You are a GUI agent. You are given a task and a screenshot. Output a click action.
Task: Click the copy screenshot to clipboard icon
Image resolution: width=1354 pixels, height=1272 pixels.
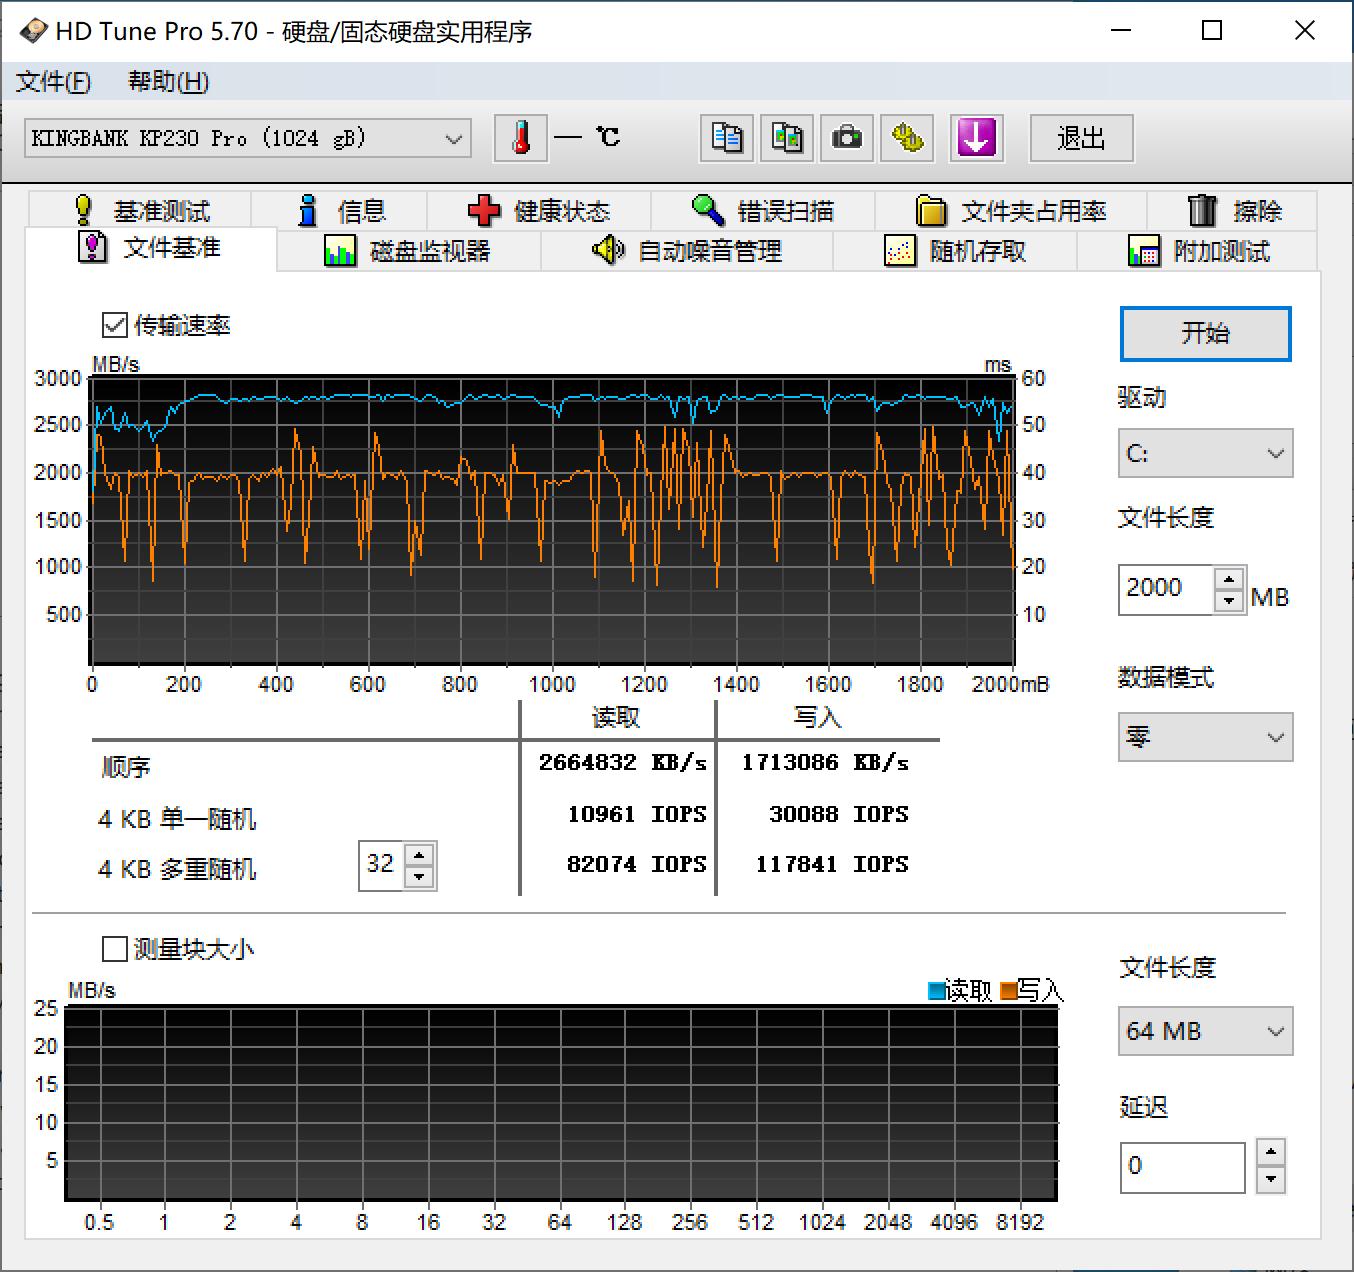click(x=786, y=138)
